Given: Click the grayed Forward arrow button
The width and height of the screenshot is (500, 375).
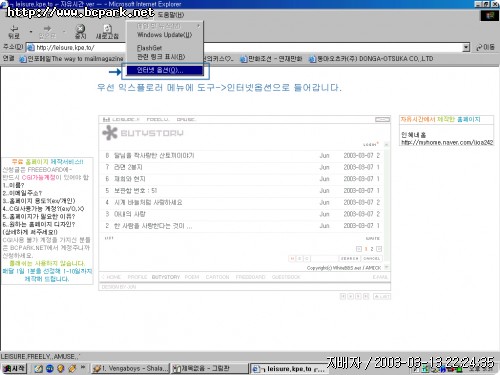Looking at the screenshot, I should [47, 32].
